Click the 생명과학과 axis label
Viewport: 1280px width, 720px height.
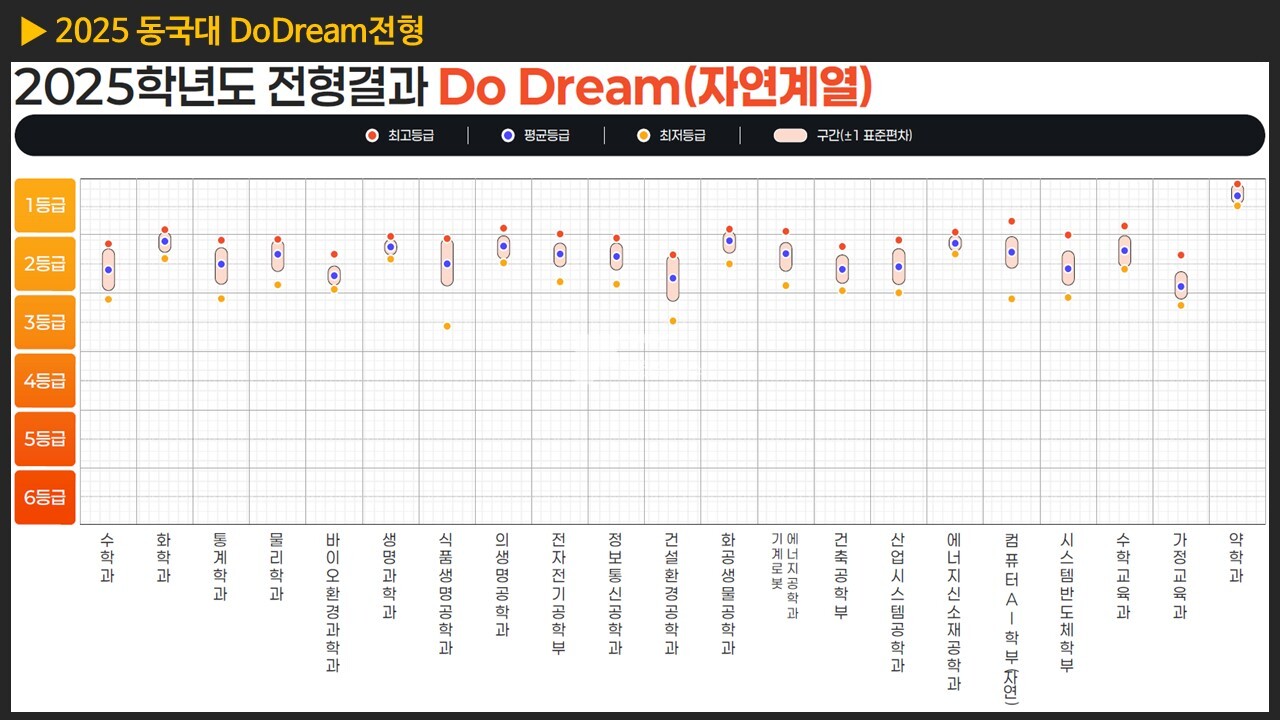coord(389,575)
